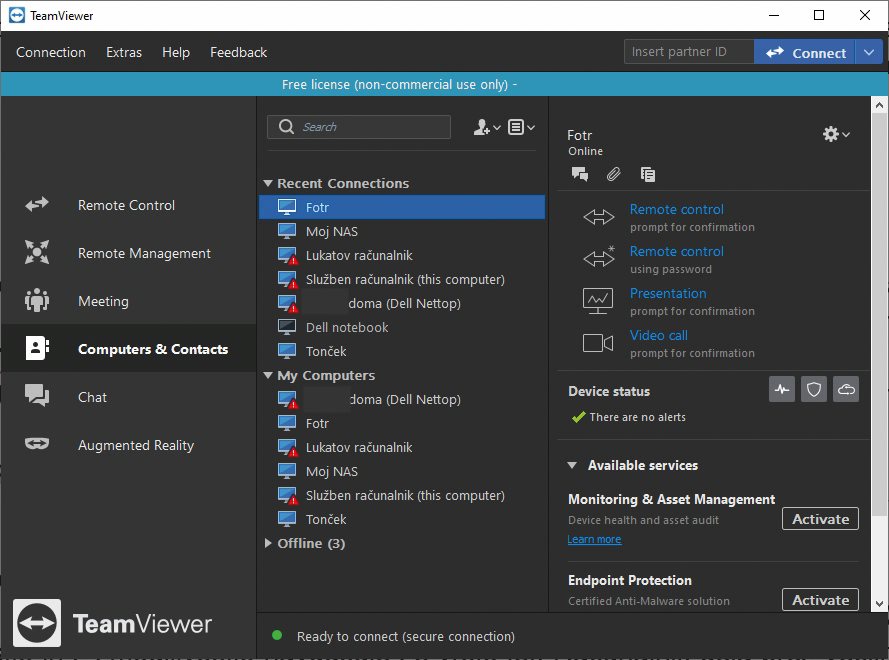Click the TeamViewer logo at bottom left
This screenshot has width=889, height=660.
click(x=37, y=623)
